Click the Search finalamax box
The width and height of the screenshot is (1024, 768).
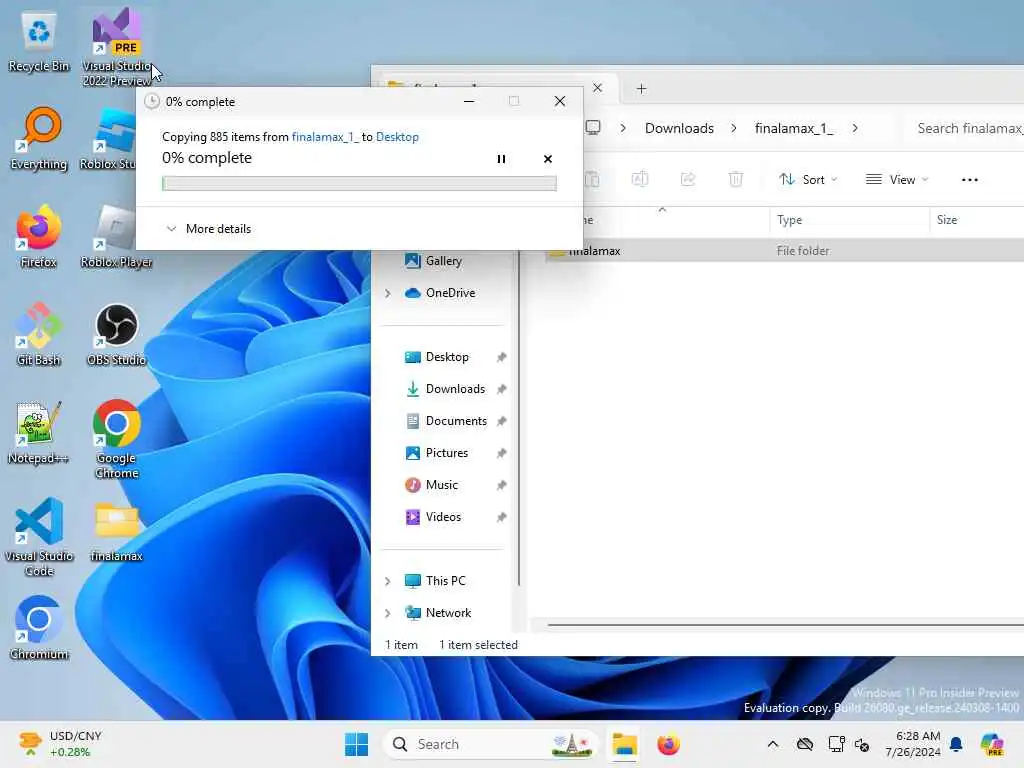965,128
